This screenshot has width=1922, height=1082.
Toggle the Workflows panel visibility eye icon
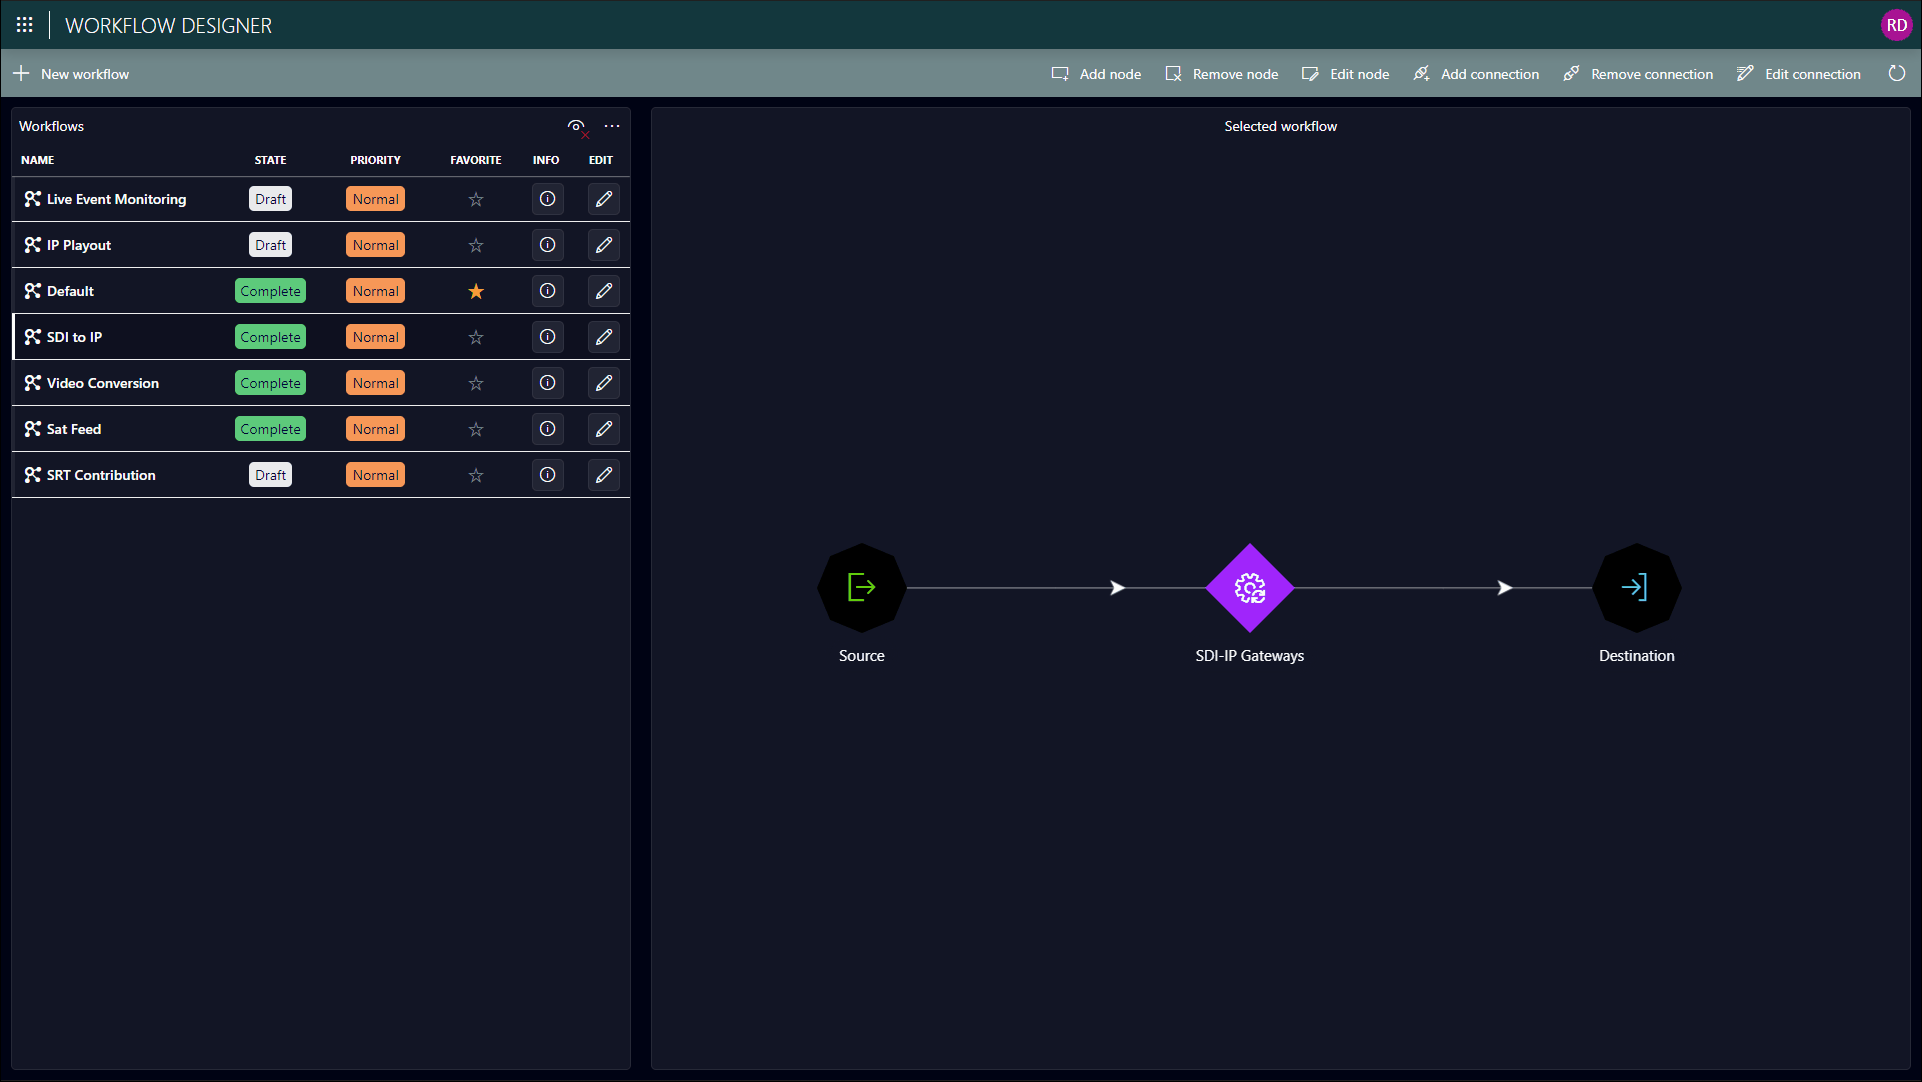point(576,126)
